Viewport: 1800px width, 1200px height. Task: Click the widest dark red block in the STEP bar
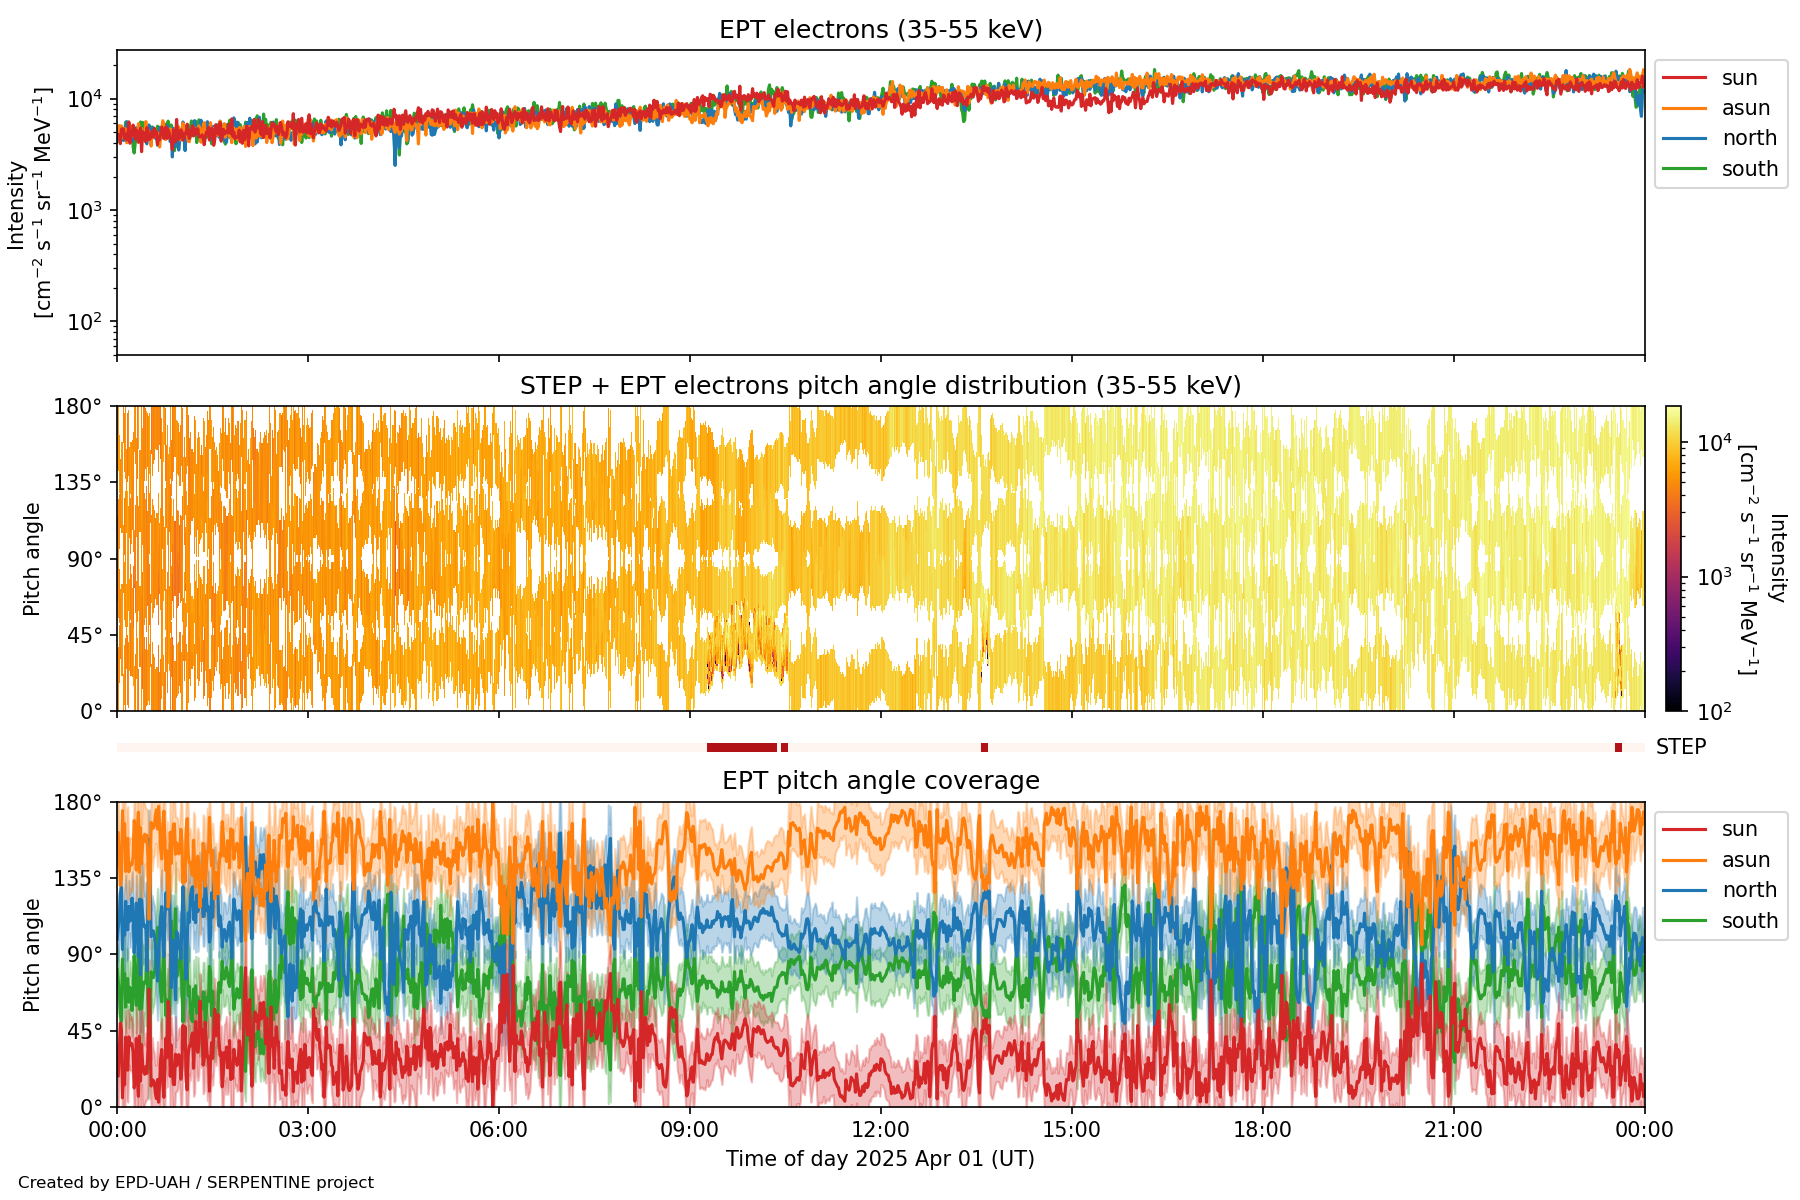click(741, 747)
